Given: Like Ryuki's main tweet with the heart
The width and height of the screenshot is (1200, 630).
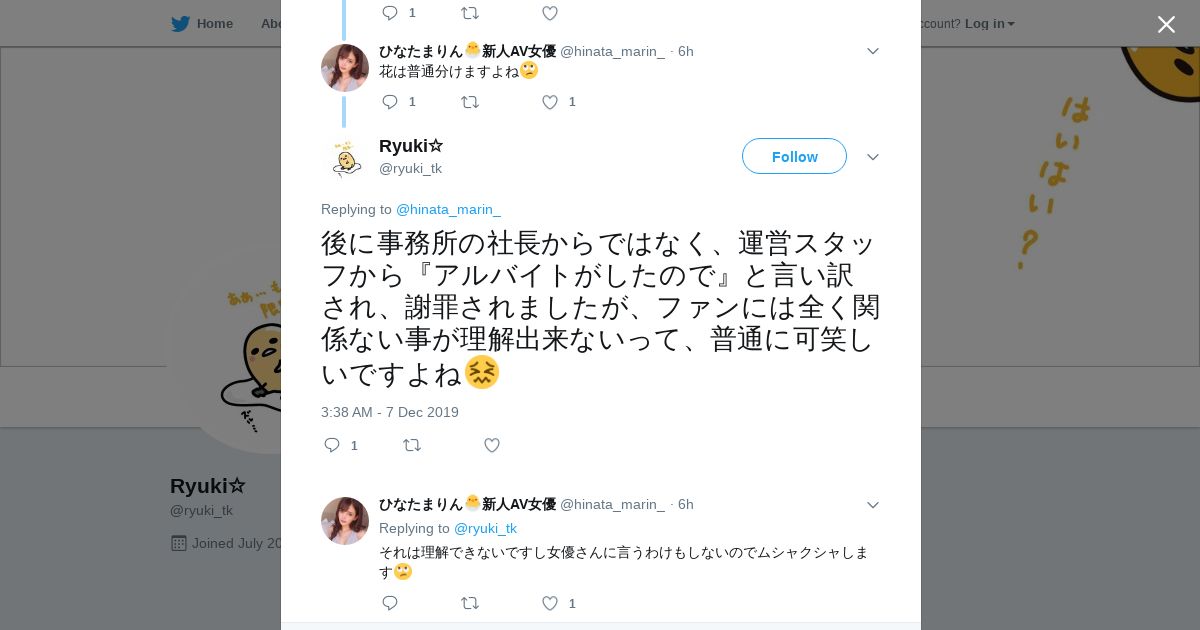Looking at the screenshot, I should pyautogui.click(x=492, y=445).
